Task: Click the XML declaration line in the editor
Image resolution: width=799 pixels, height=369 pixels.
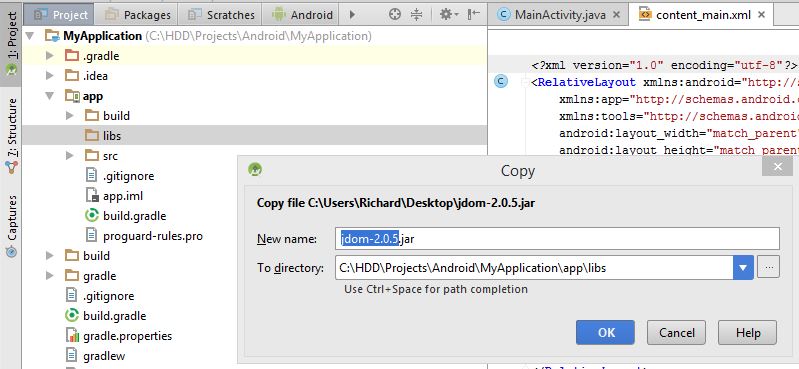Action: tap(664, 65)
